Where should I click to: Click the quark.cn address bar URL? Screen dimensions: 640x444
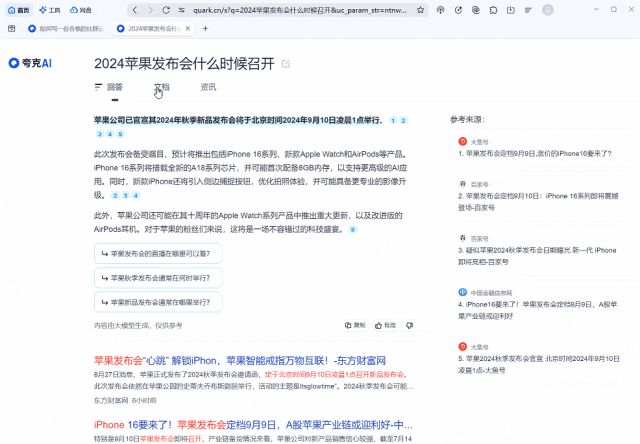pyautogui.click(x=300, y=10)
